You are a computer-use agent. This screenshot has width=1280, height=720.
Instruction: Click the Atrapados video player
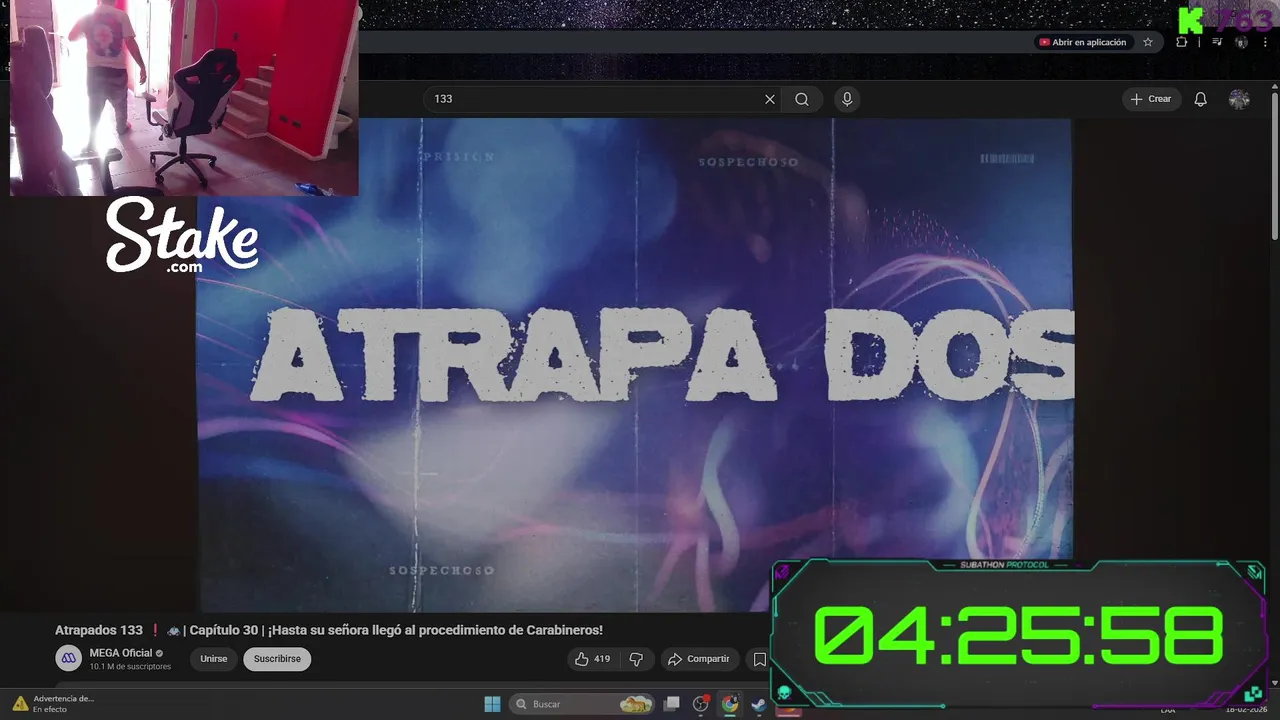click(634, 365)
